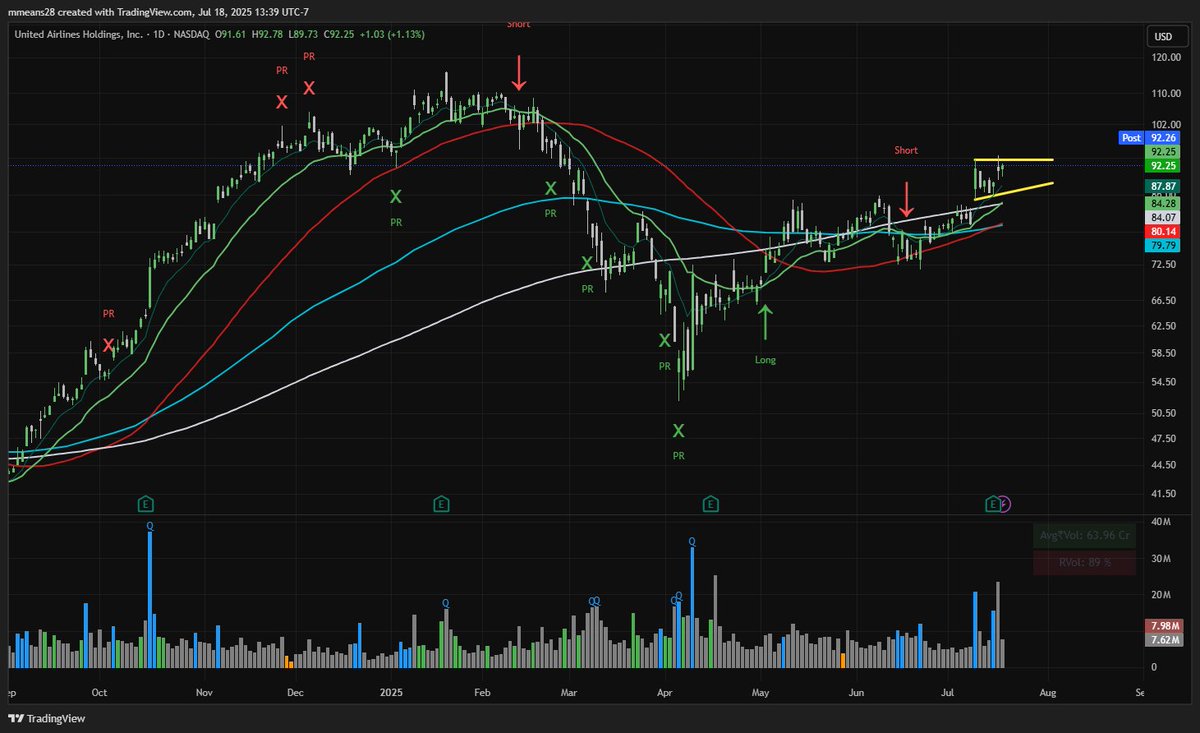The height and width of the screenshot is (733, 1200).
Task: Click the 72.50 price axis label
Action: pyautogui.click(x=1163, y=264)
